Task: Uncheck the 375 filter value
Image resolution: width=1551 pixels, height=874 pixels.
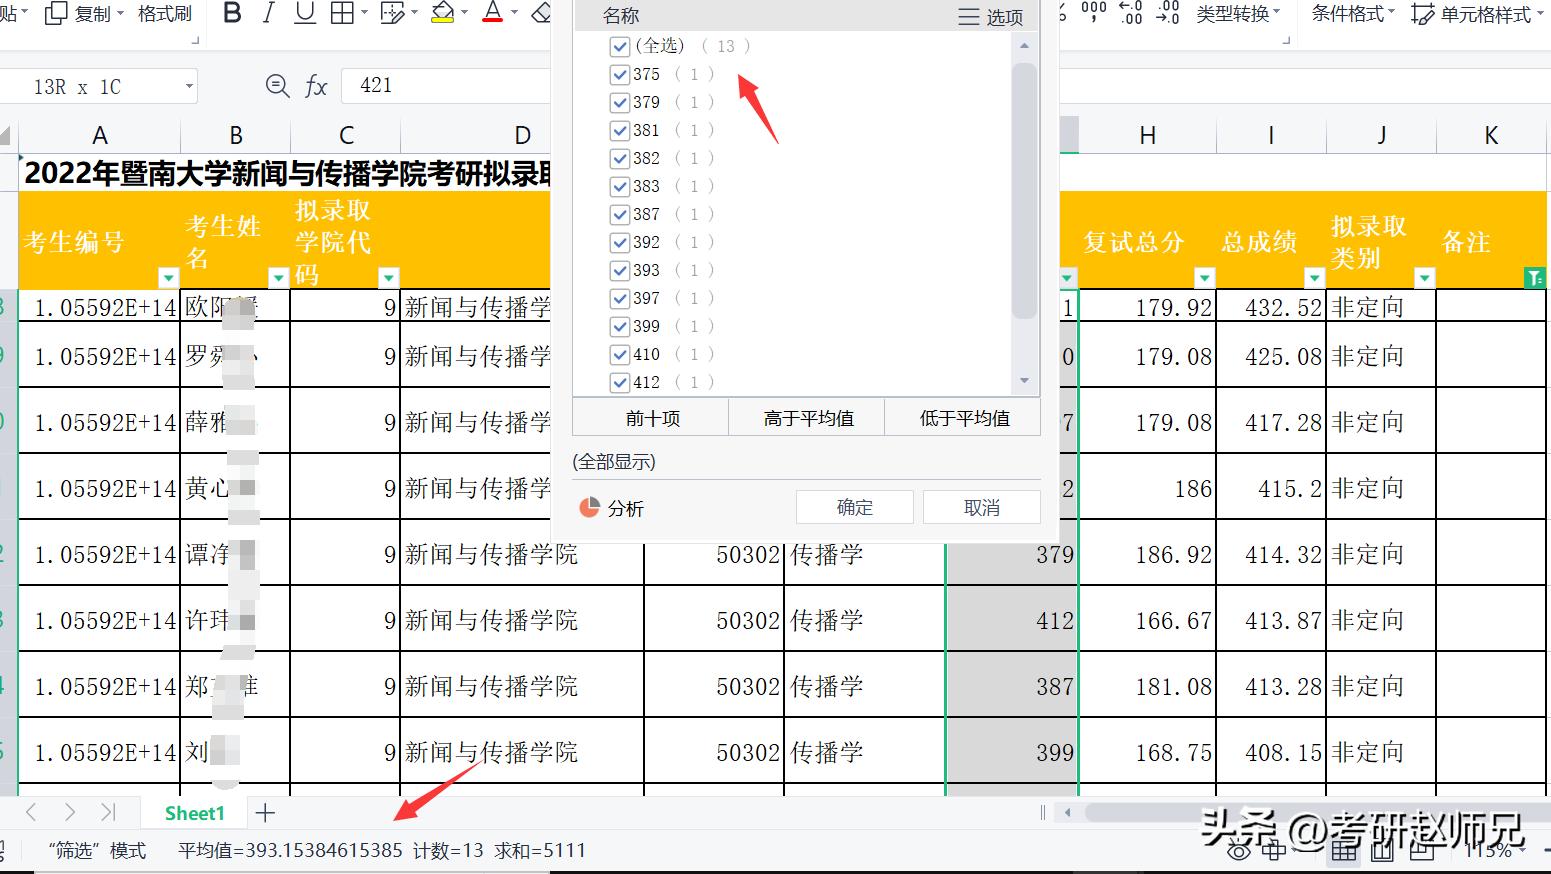Action: [x=619, y=74]
